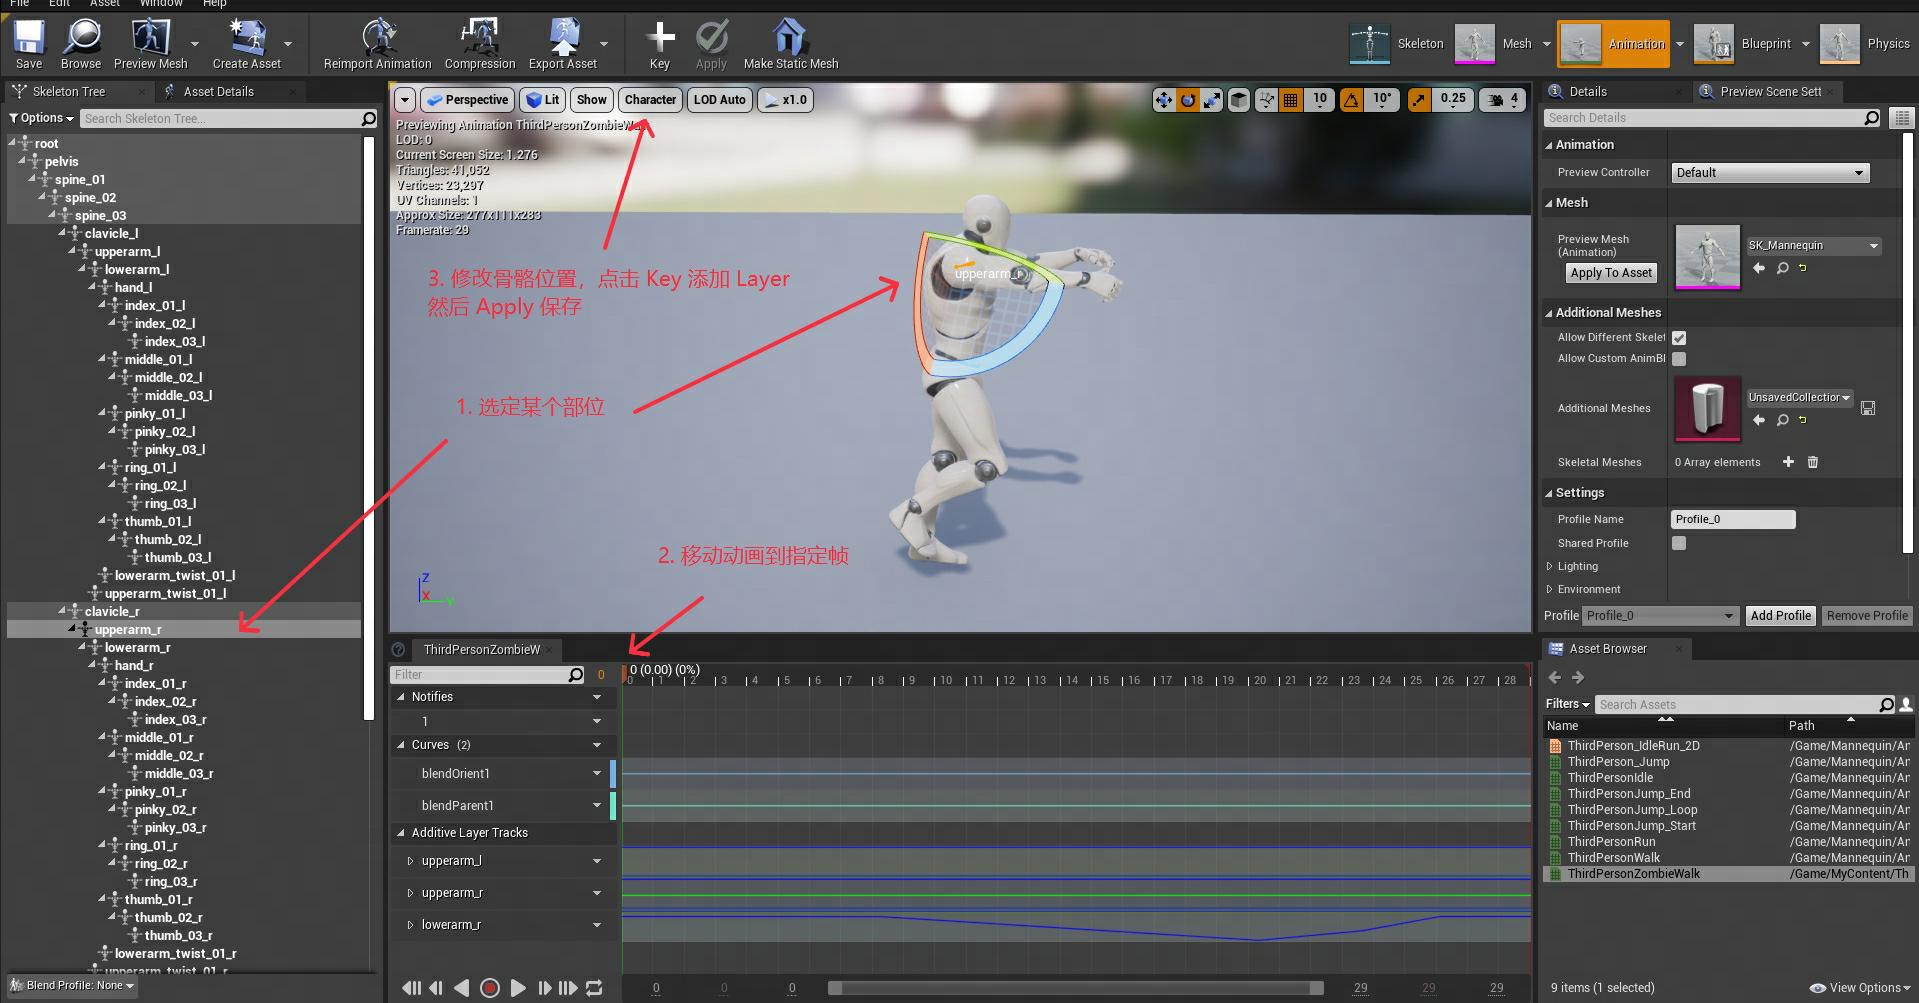Open Skeleton Tree Options menu
The width and height of the screenshot is (1919, 1003).
(41, 118)
